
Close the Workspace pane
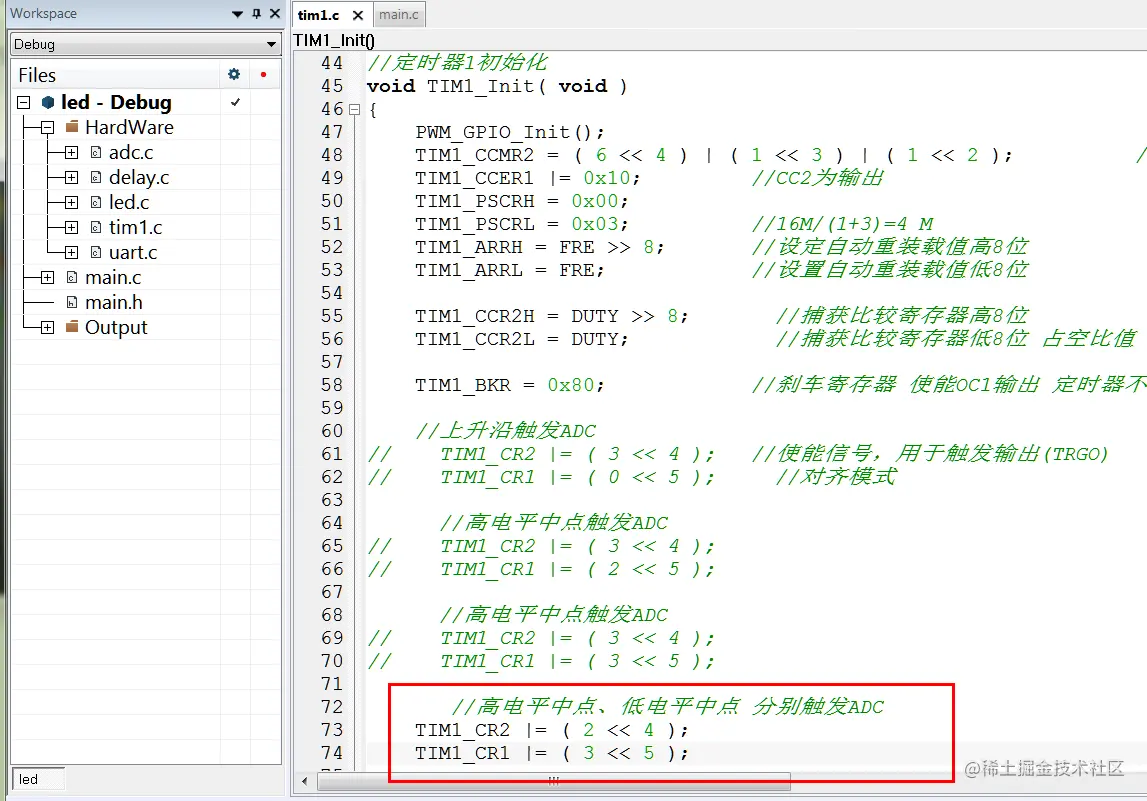[x=275, y=13]
